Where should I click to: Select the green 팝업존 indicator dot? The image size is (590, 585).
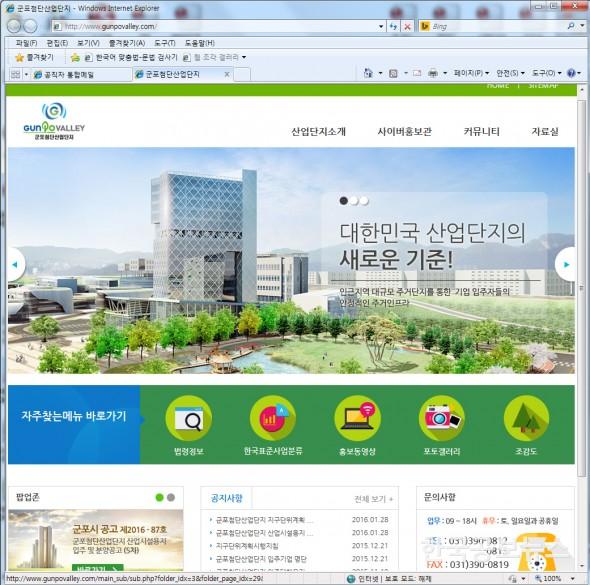(x=160, y=497)
